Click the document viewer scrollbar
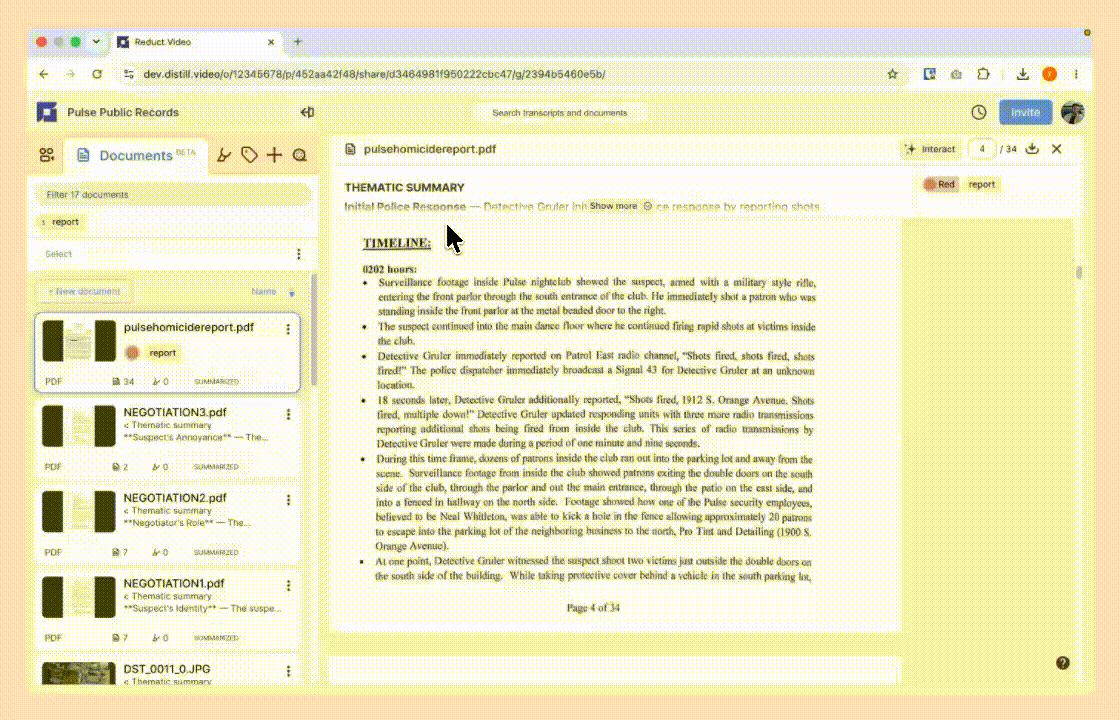 click(x=1079, y=273)
